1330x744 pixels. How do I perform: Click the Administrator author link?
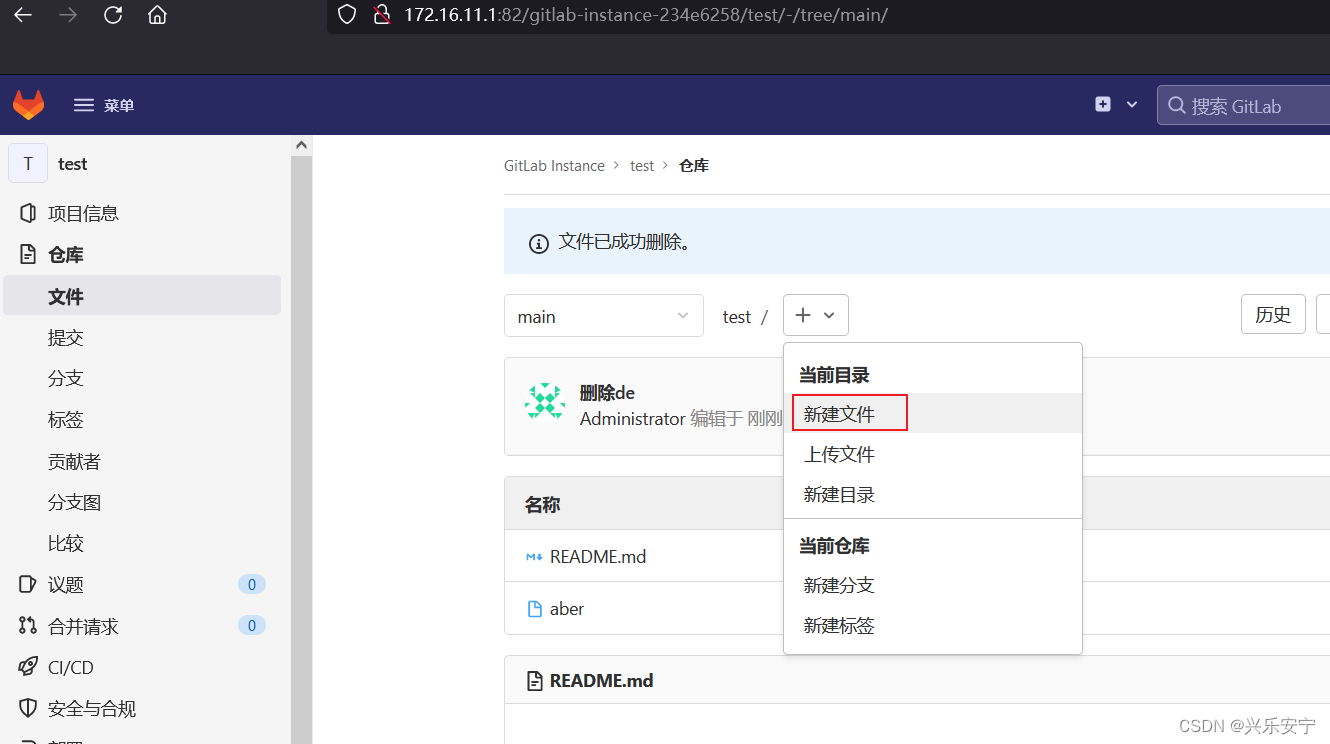click(633, 419)
